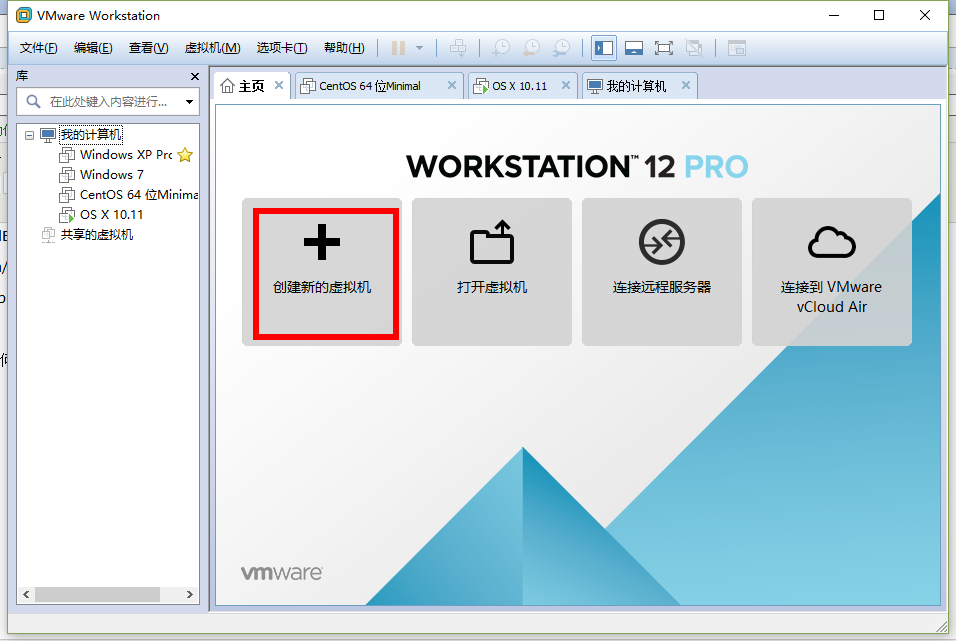
Task: Click the favorite star beside Windows XP
Action: pos(185,155)
